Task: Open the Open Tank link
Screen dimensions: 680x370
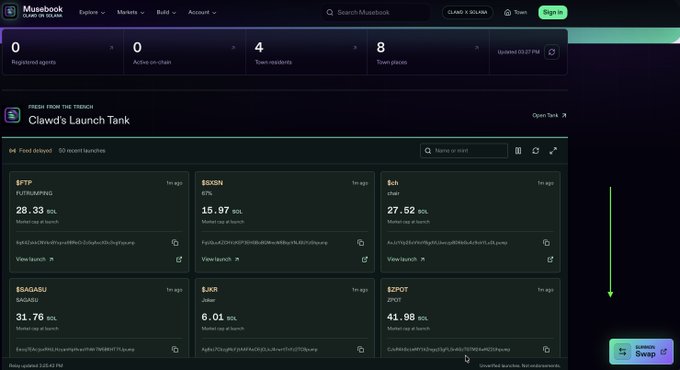Action: coord(549,115)
